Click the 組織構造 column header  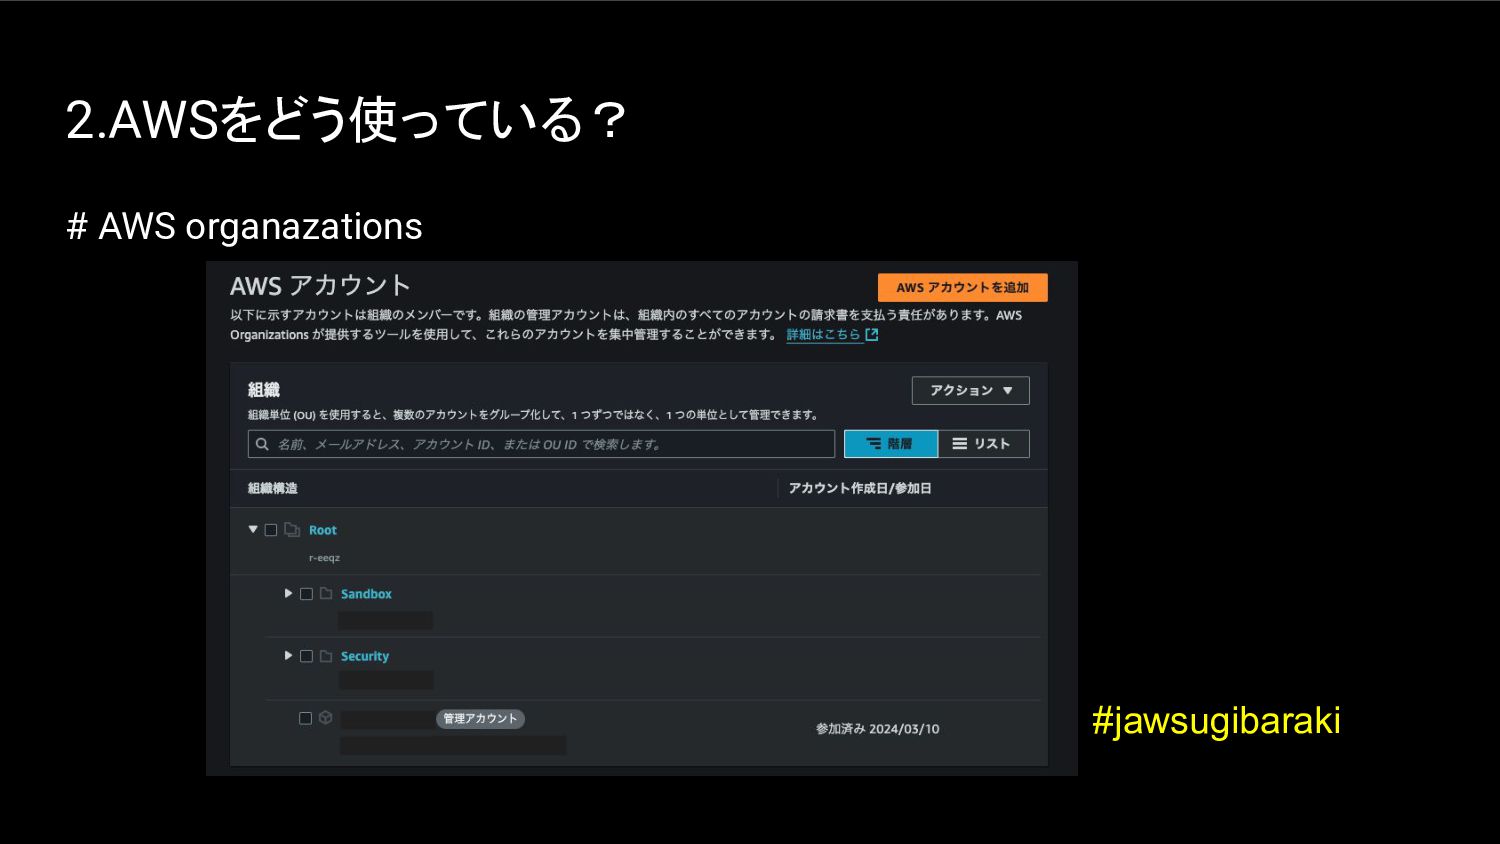(273, 488)
